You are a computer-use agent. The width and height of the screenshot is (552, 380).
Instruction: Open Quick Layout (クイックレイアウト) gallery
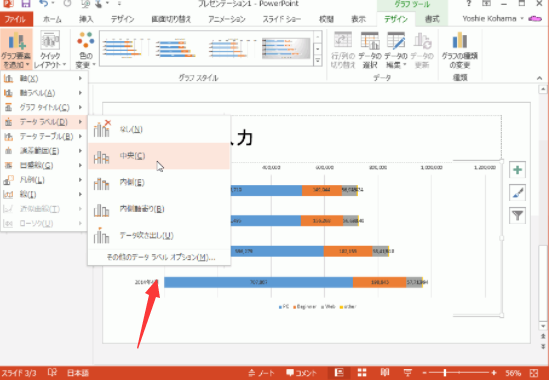(x=50, y=50)
